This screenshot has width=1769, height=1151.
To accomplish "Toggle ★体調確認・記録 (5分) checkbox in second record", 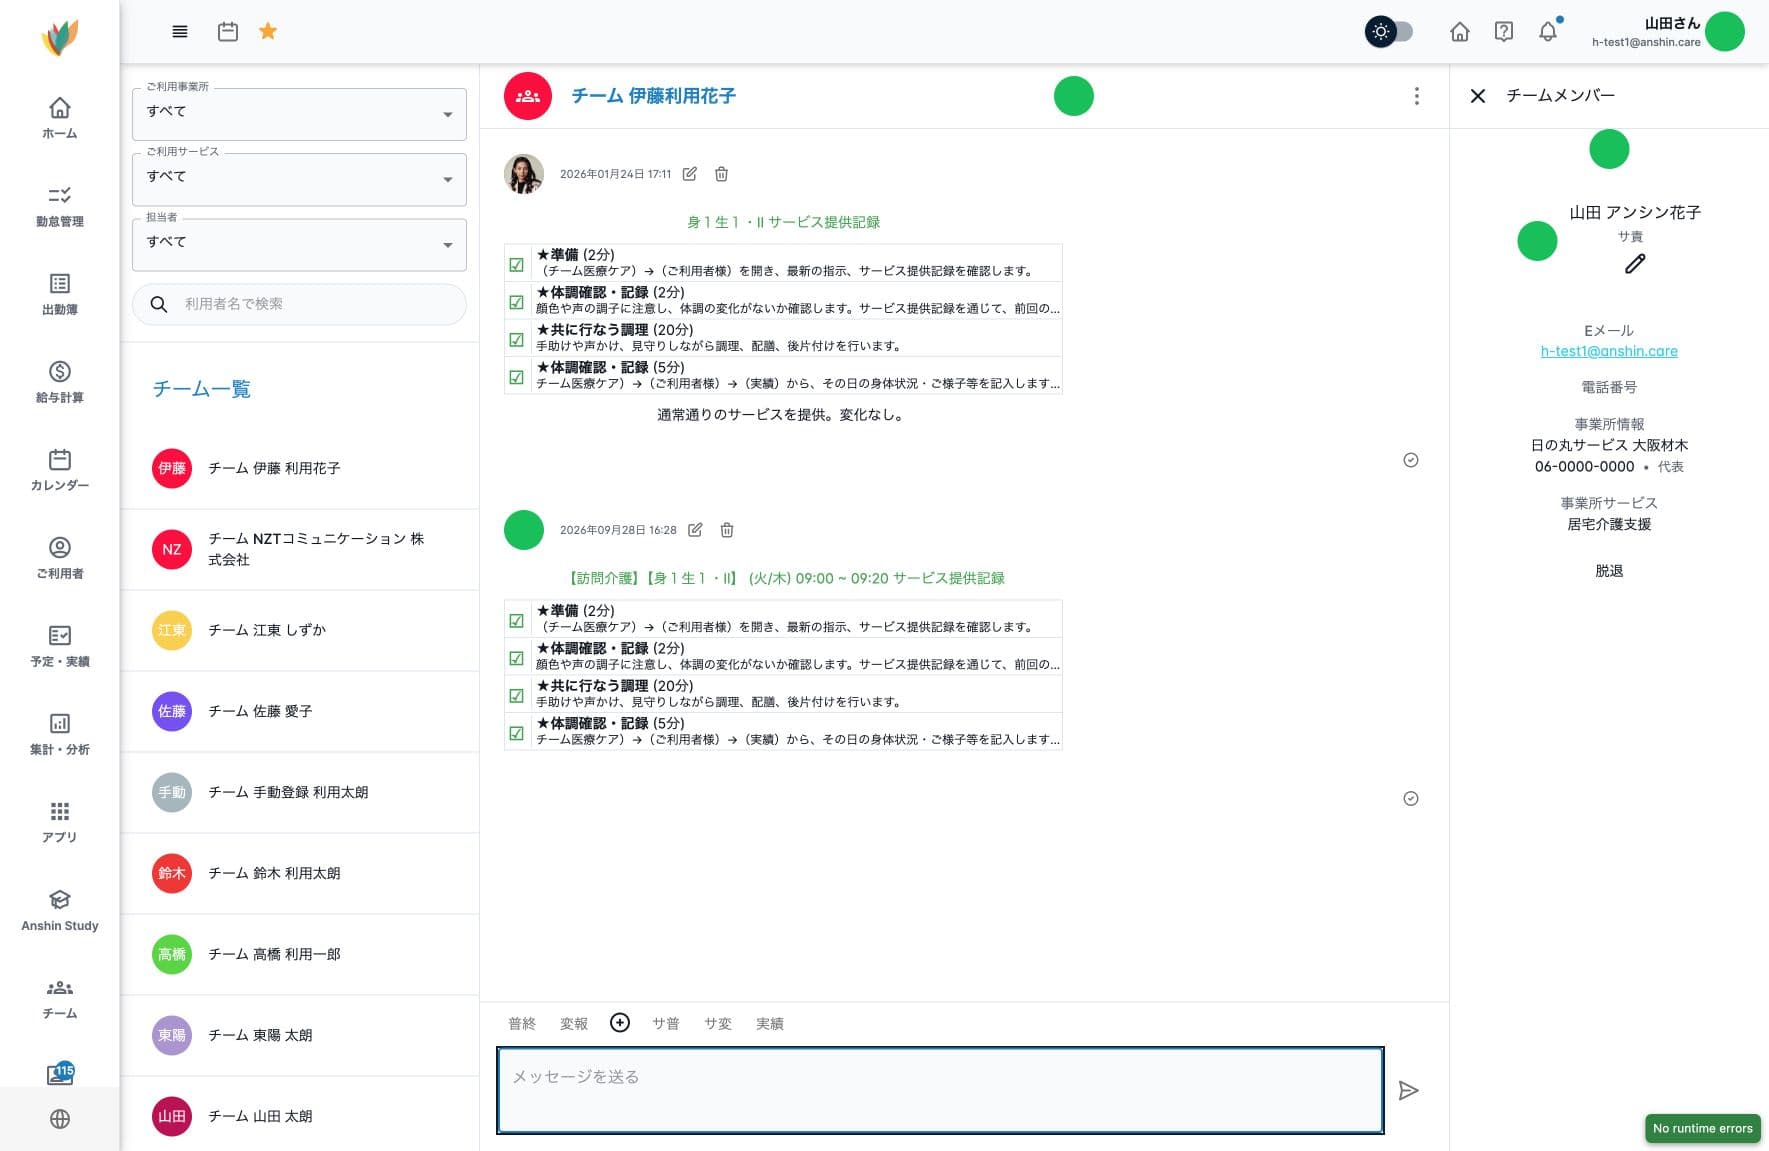I will (x=517, y=733).
